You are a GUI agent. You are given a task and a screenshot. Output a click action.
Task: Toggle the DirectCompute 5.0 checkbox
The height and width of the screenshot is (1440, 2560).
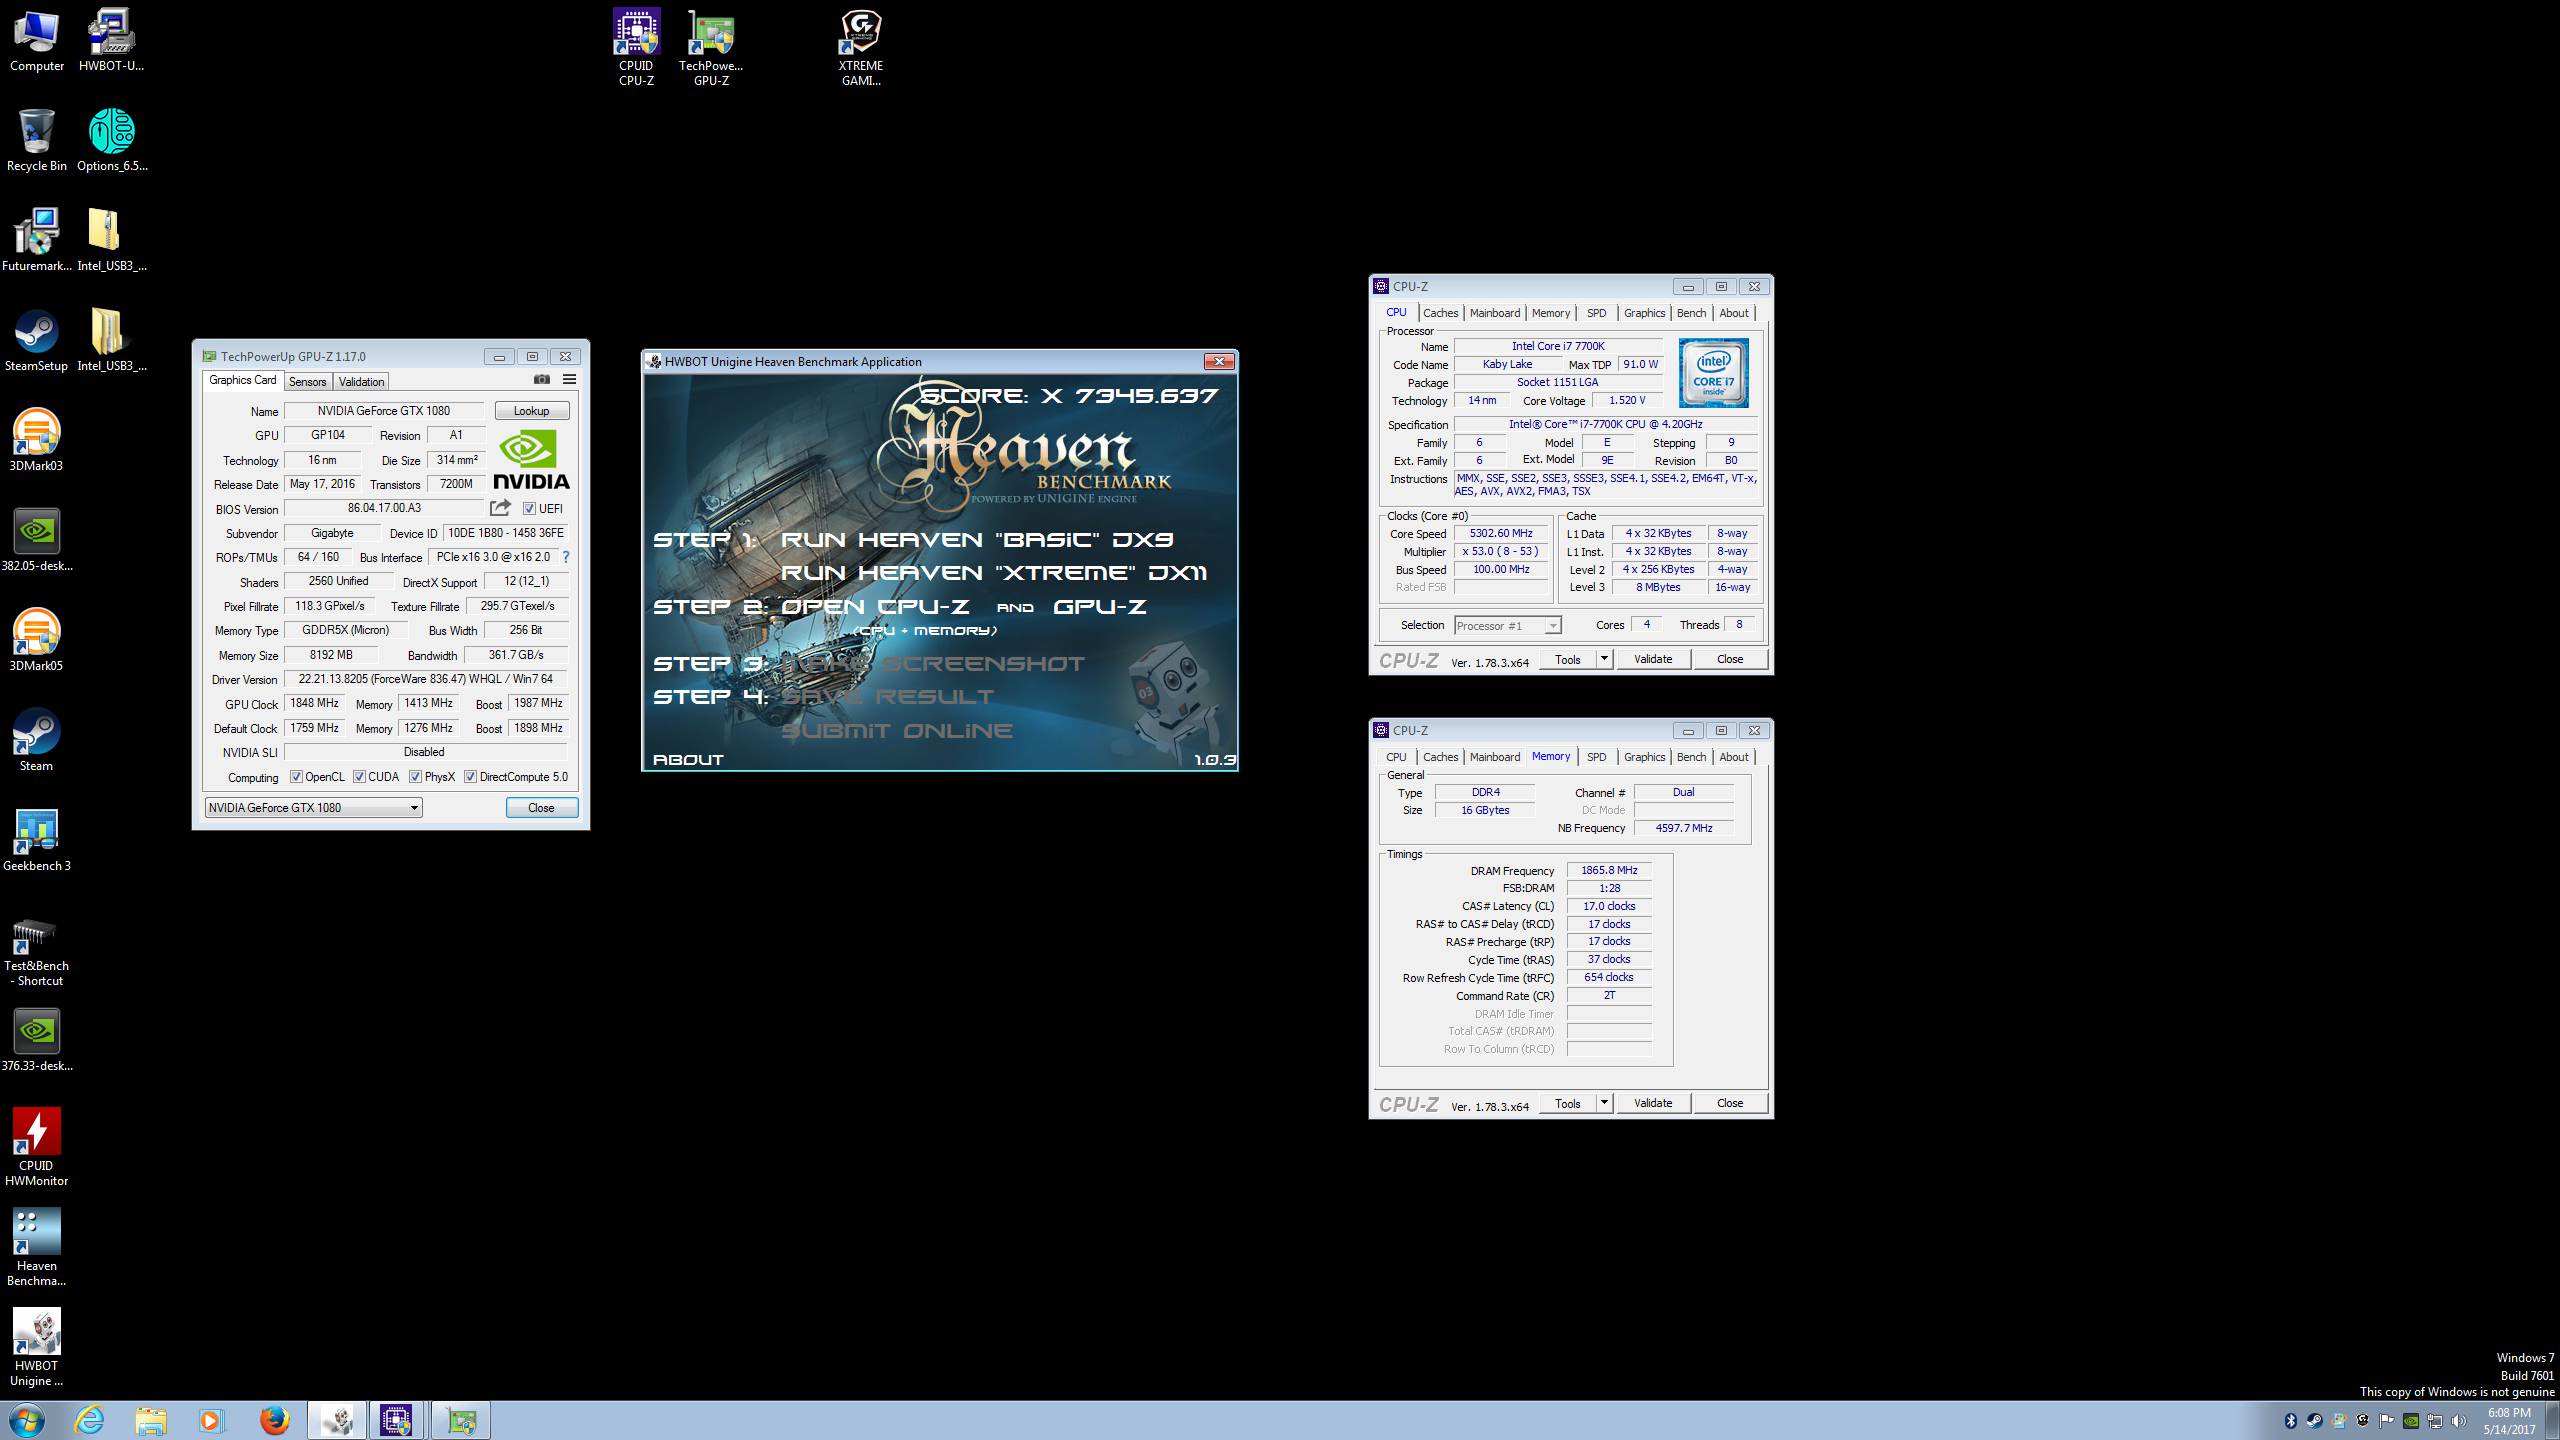[x=470, y=777]
